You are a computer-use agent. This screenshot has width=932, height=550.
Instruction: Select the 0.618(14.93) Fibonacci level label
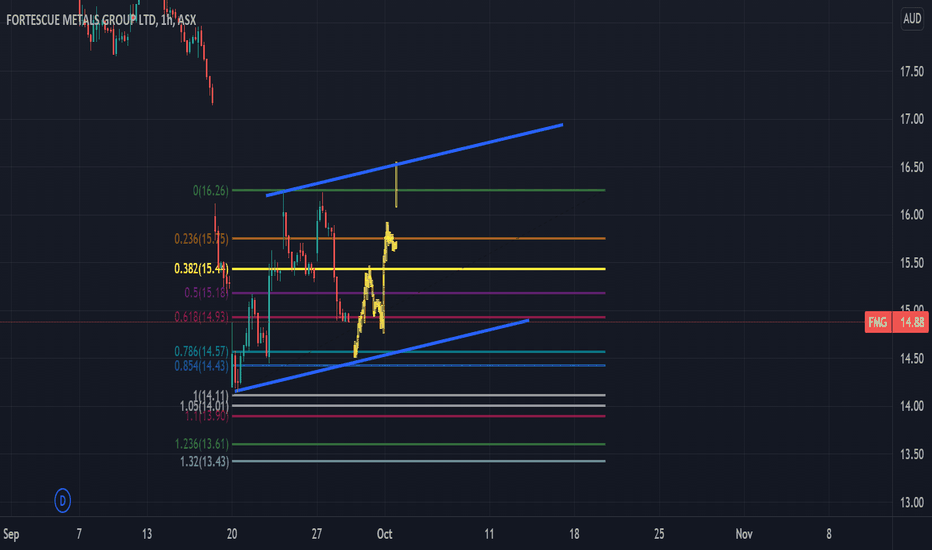click(201, 317)
